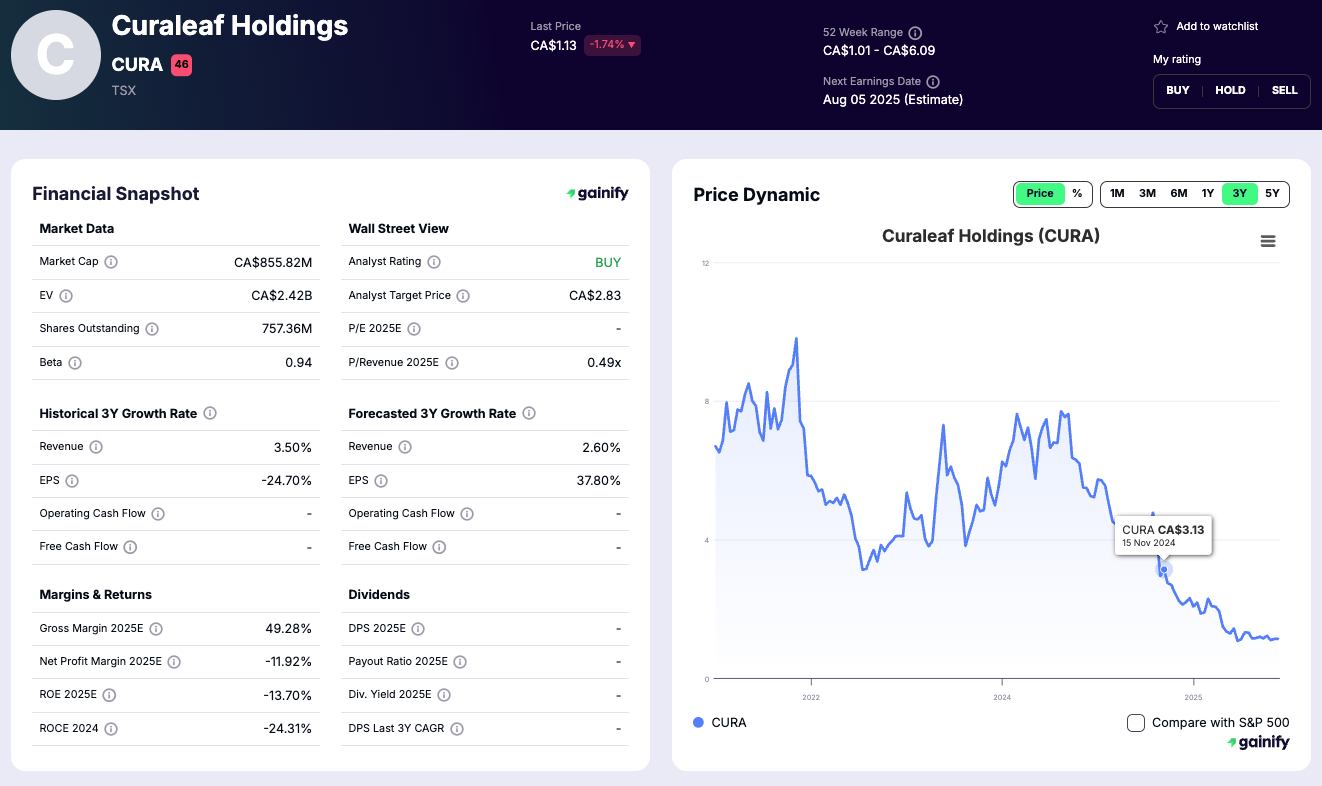Screen dimensions: 1322x786
Task: Click info icon beside Analyst Target Price
Action: [x=464, y=296]
